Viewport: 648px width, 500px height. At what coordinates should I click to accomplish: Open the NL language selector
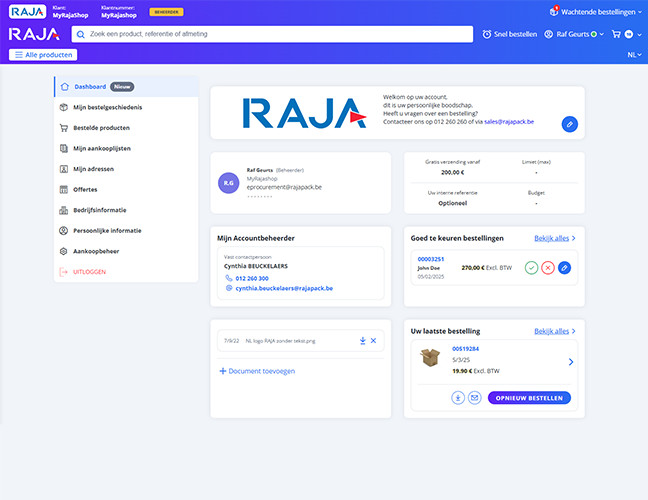[634, 55]
